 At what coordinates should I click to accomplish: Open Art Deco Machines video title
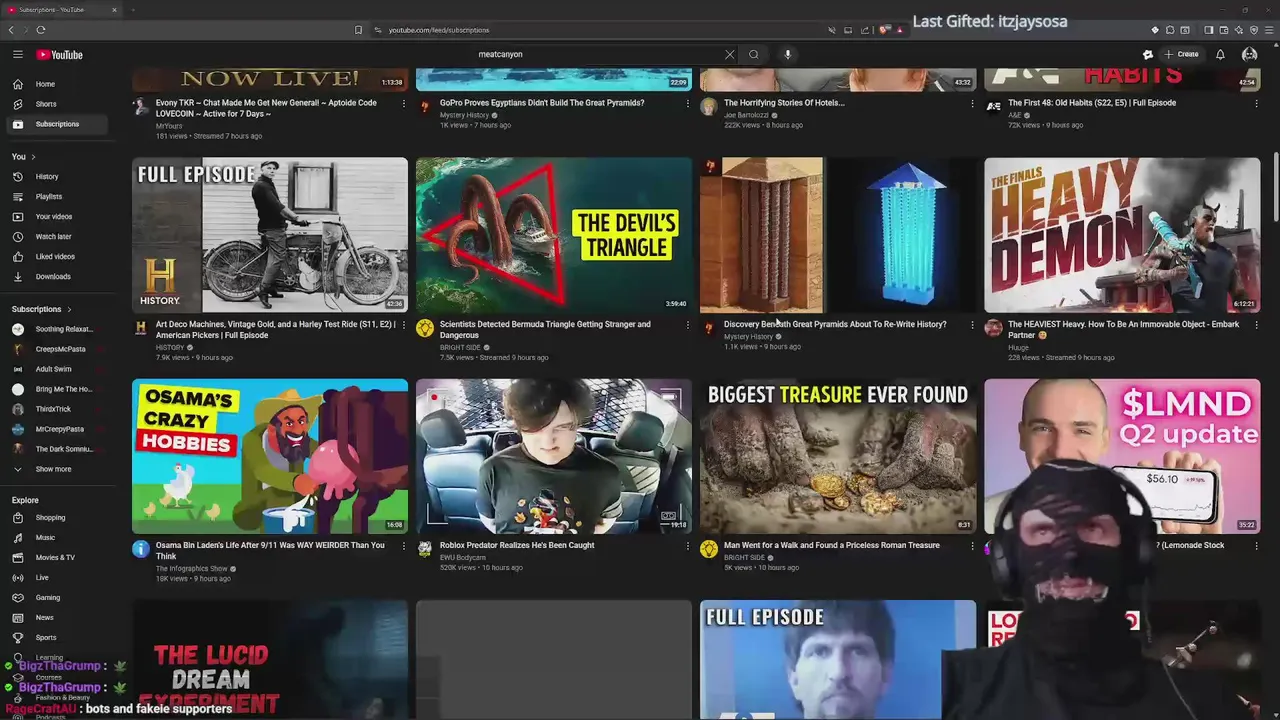click(x=275, y=330)
